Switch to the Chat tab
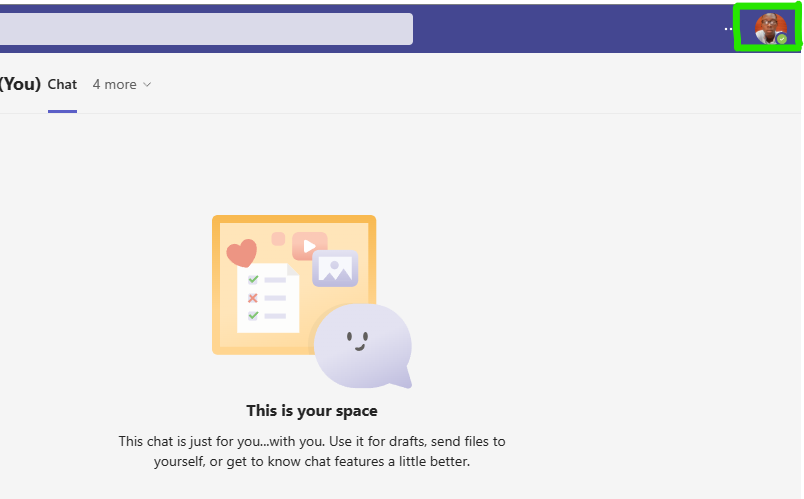The height and width of the screenshot is (499, 804). (x=62, y=85)
